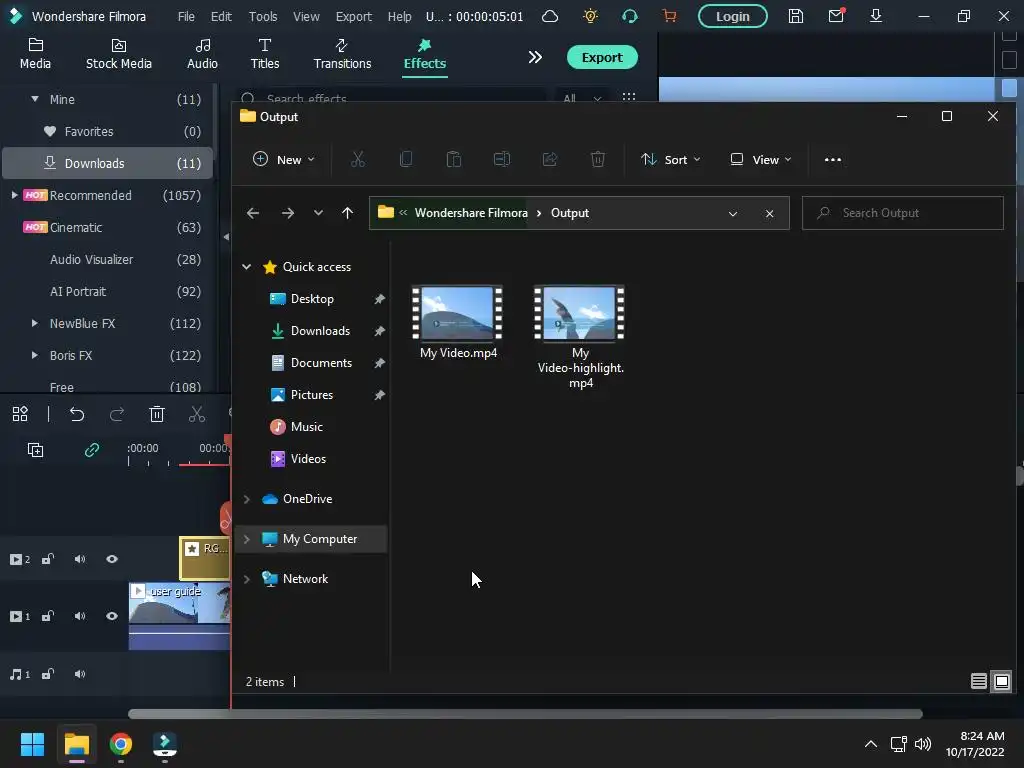
Task: Open the File menu in Filmora
Action: click(186, 16)
